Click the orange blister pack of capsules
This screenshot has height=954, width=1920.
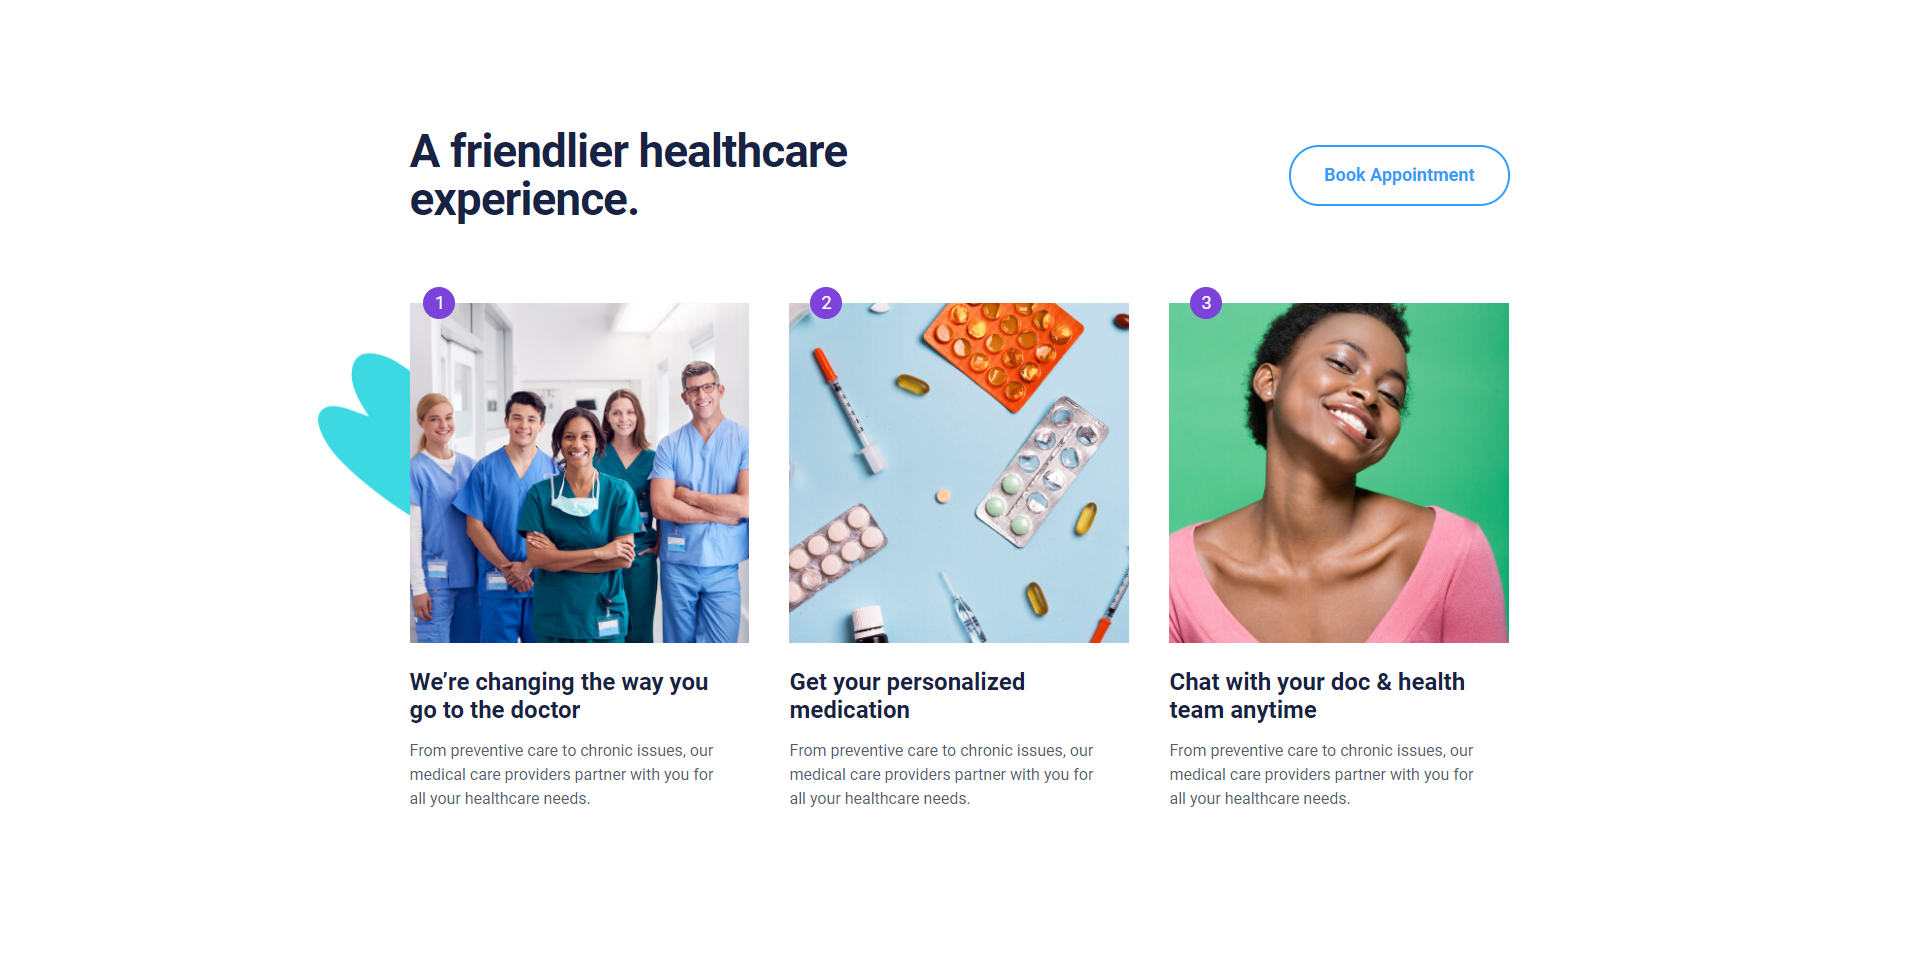pyautogui.click(x=1003, y=351)
